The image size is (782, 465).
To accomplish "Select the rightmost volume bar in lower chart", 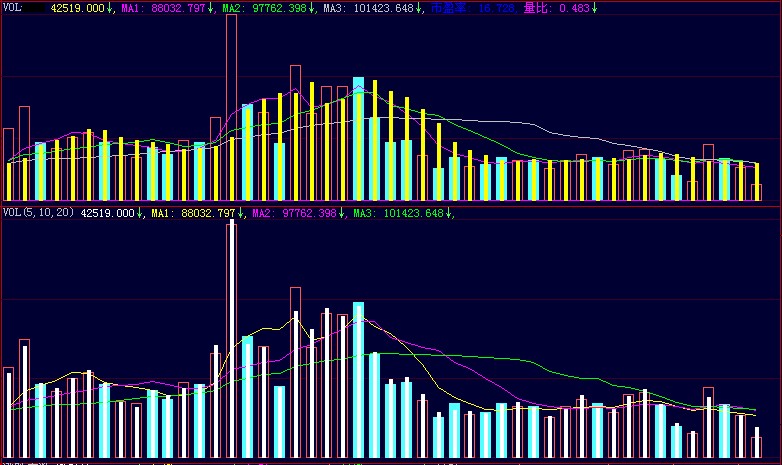I will point(756,443).
